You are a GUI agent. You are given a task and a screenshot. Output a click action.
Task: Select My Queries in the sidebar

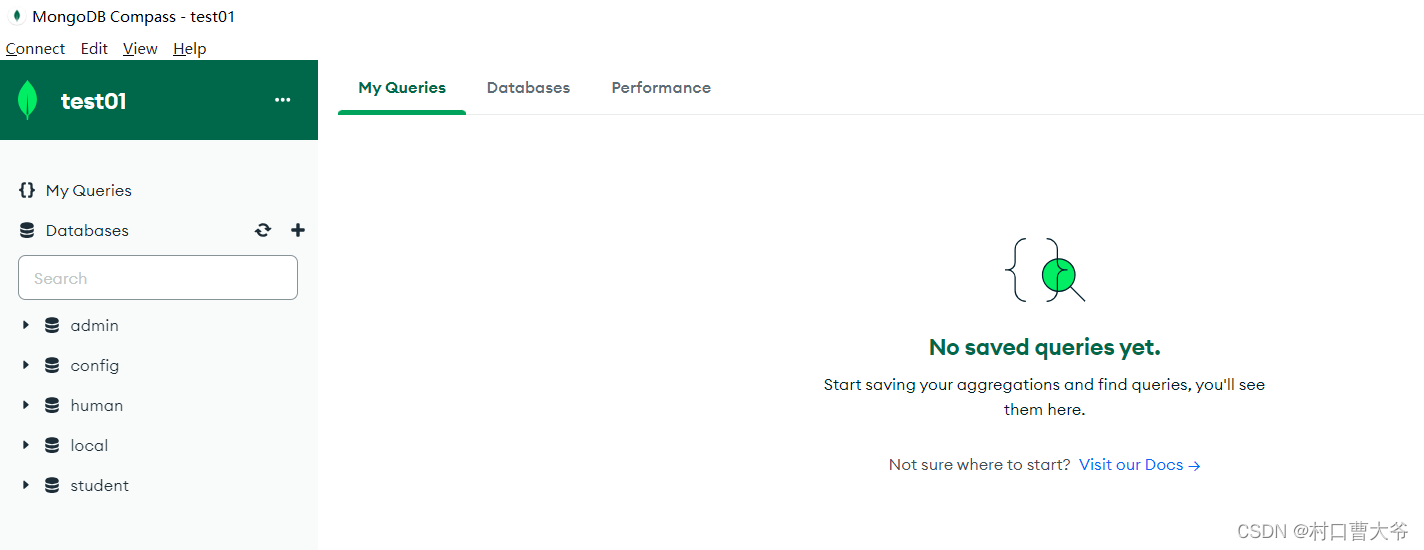pos(89,190)
